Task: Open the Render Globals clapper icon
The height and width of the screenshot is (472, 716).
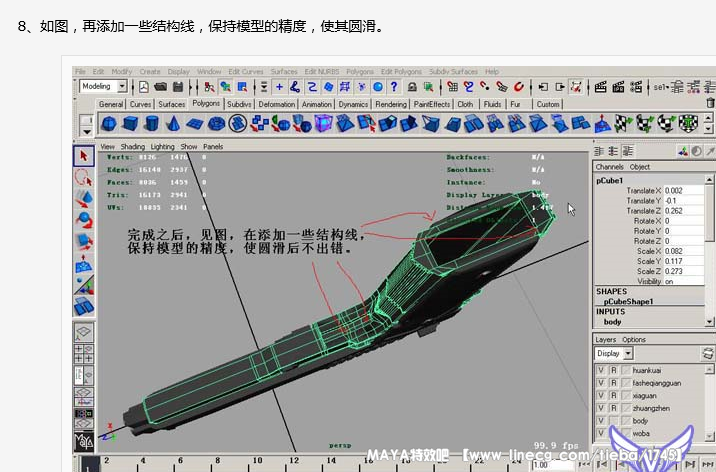Action: point(636,87)
